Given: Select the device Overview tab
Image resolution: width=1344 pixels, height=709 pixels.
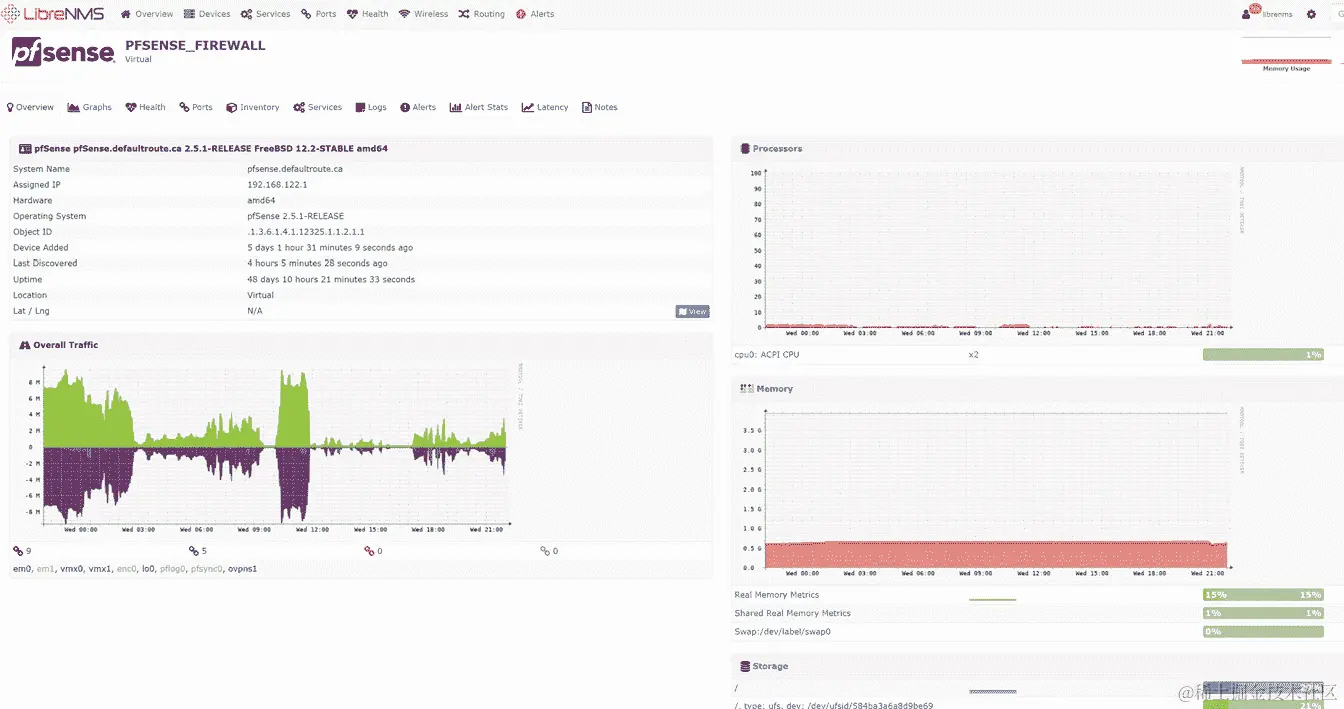Looking at the screenshot, I should click(x=31, y=107).
